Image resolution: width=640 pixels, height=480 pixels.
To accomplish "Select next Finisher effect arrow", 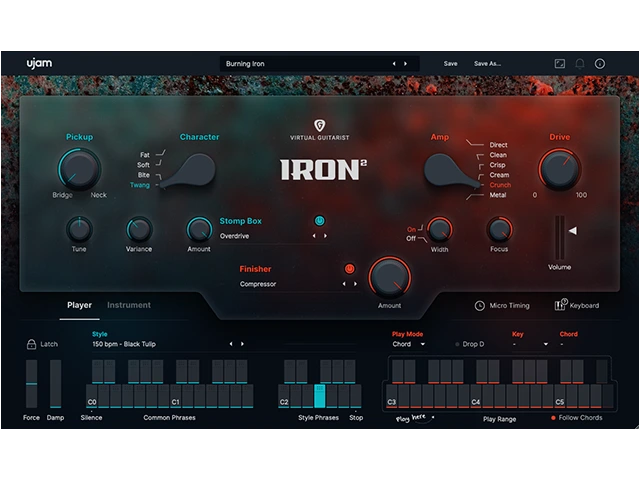I will [355, 284].
